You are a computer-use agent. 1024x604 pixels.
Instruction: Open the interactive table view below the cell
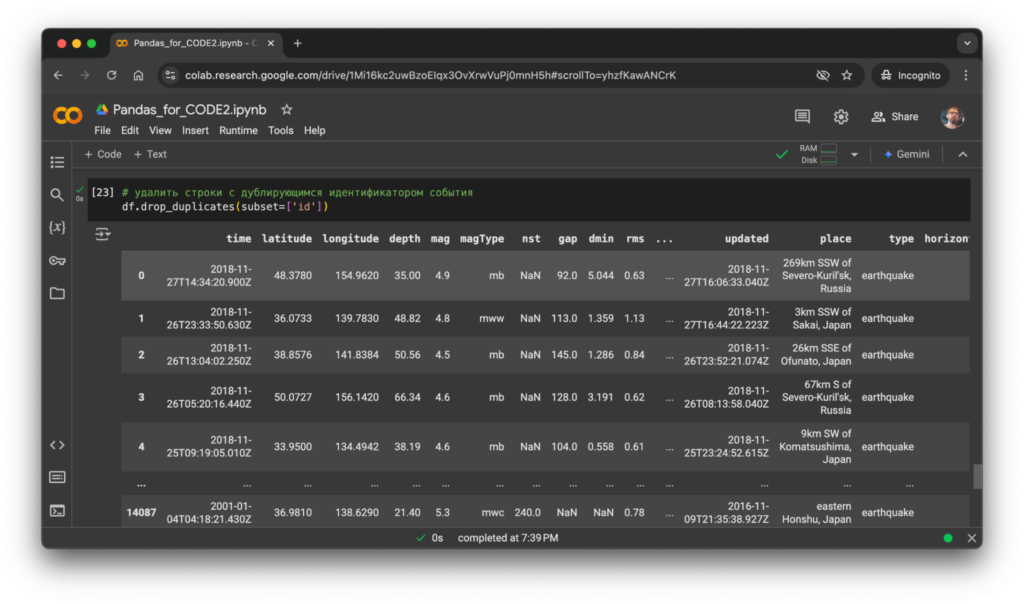(103, 232)
